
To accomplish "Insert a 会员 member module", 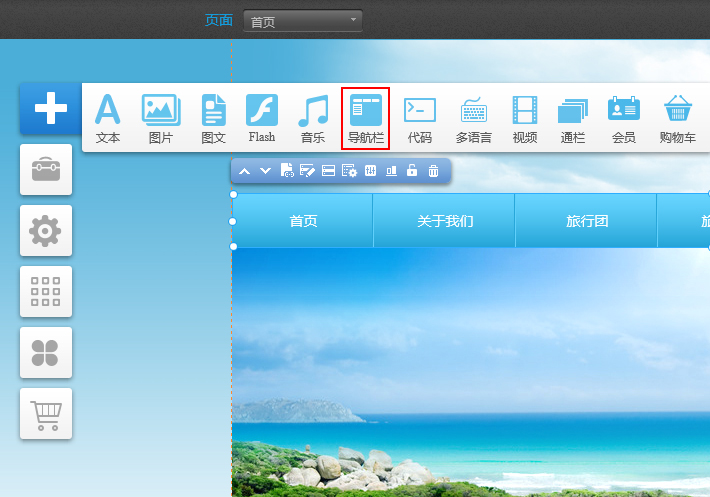I will click(623, 118).
